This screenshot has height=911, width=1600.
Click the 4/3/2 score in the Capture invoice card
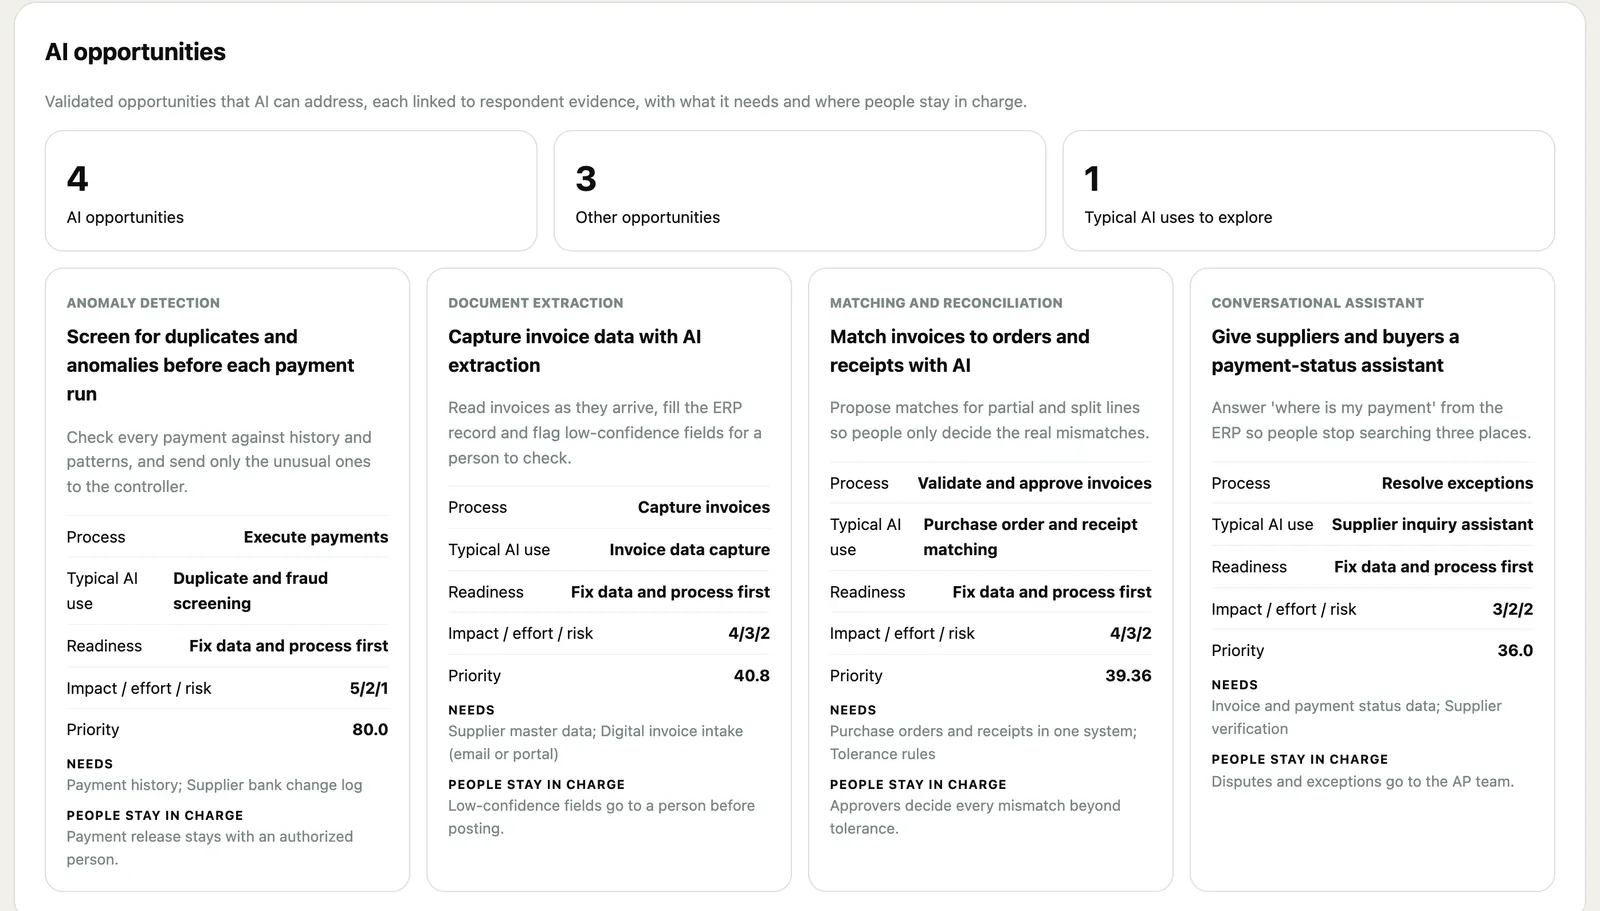pos(749,633)
